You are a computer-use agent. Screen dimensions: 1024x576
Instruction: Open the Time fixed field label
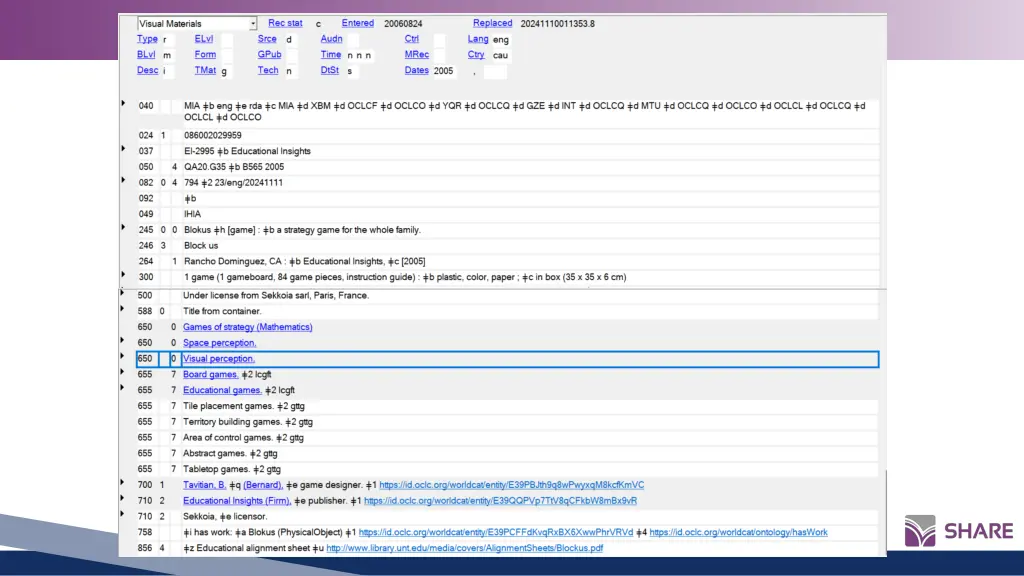[x=330, y=54]
